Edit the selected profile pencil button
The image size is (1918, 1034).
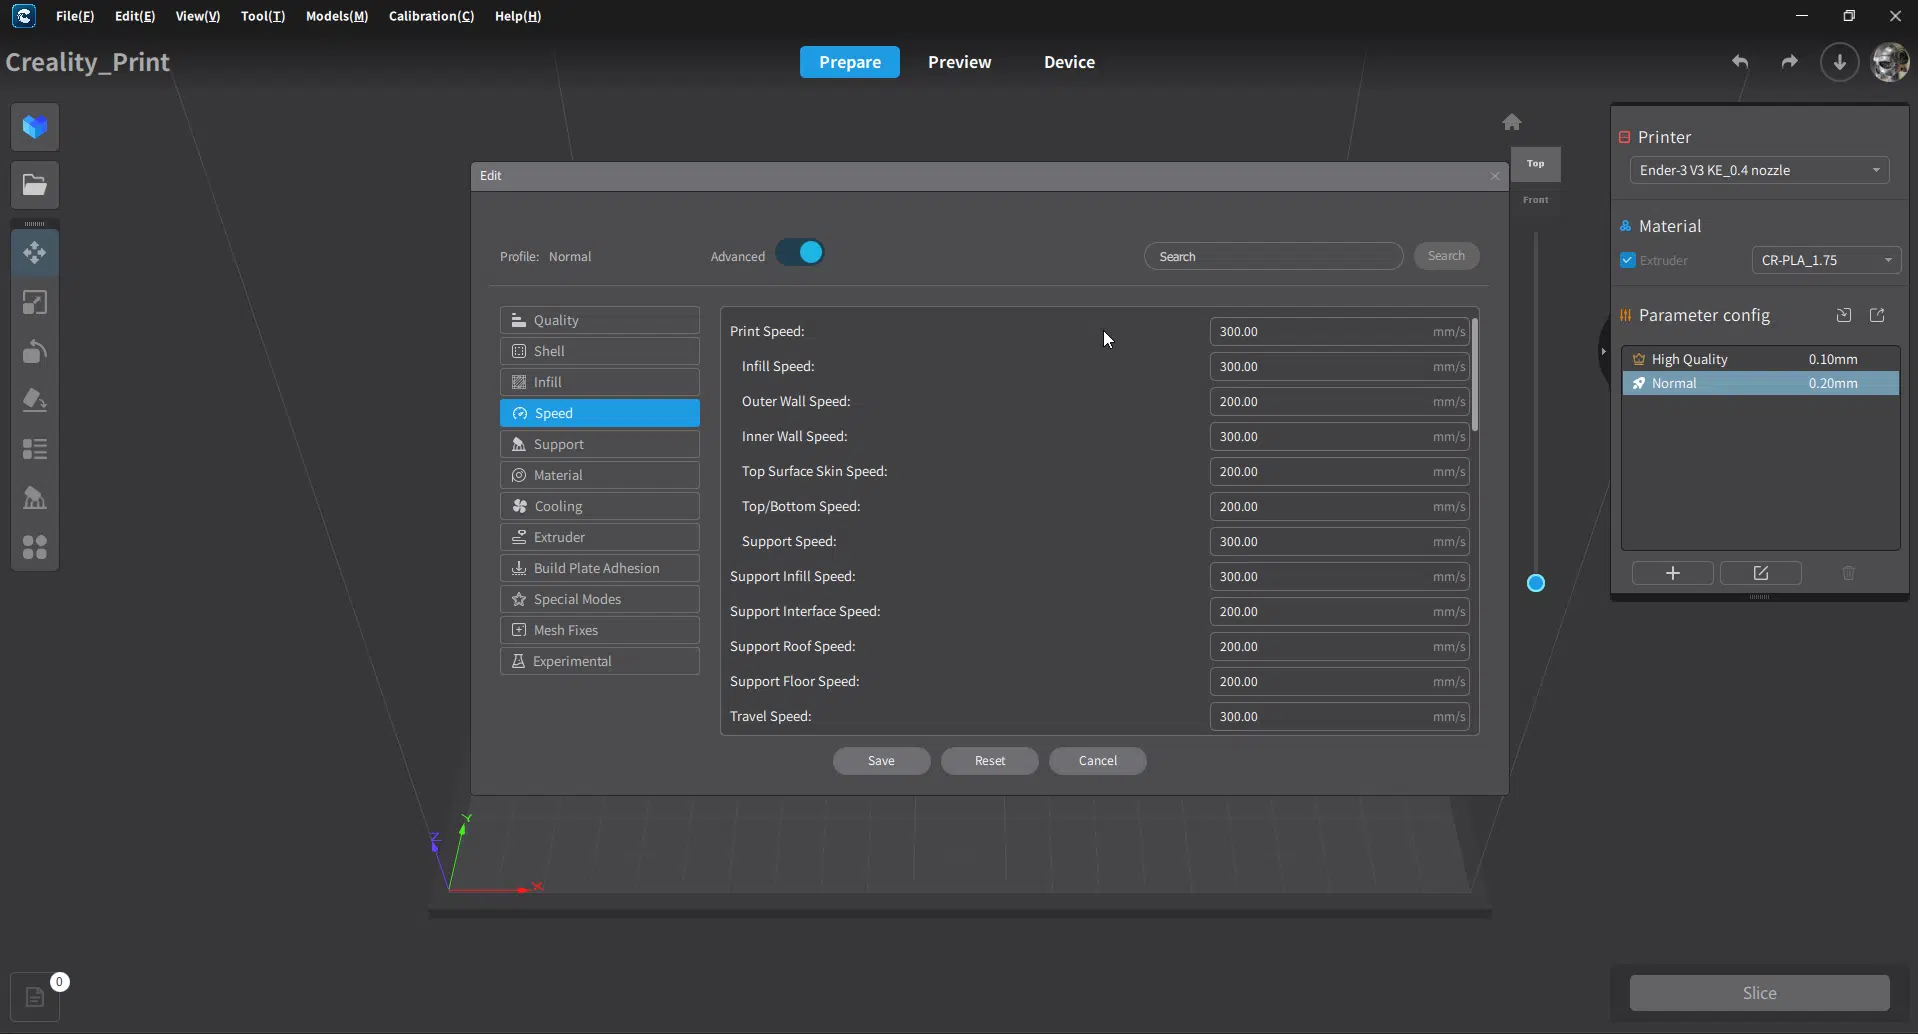pyautogui.click(x=1761, y=573)
